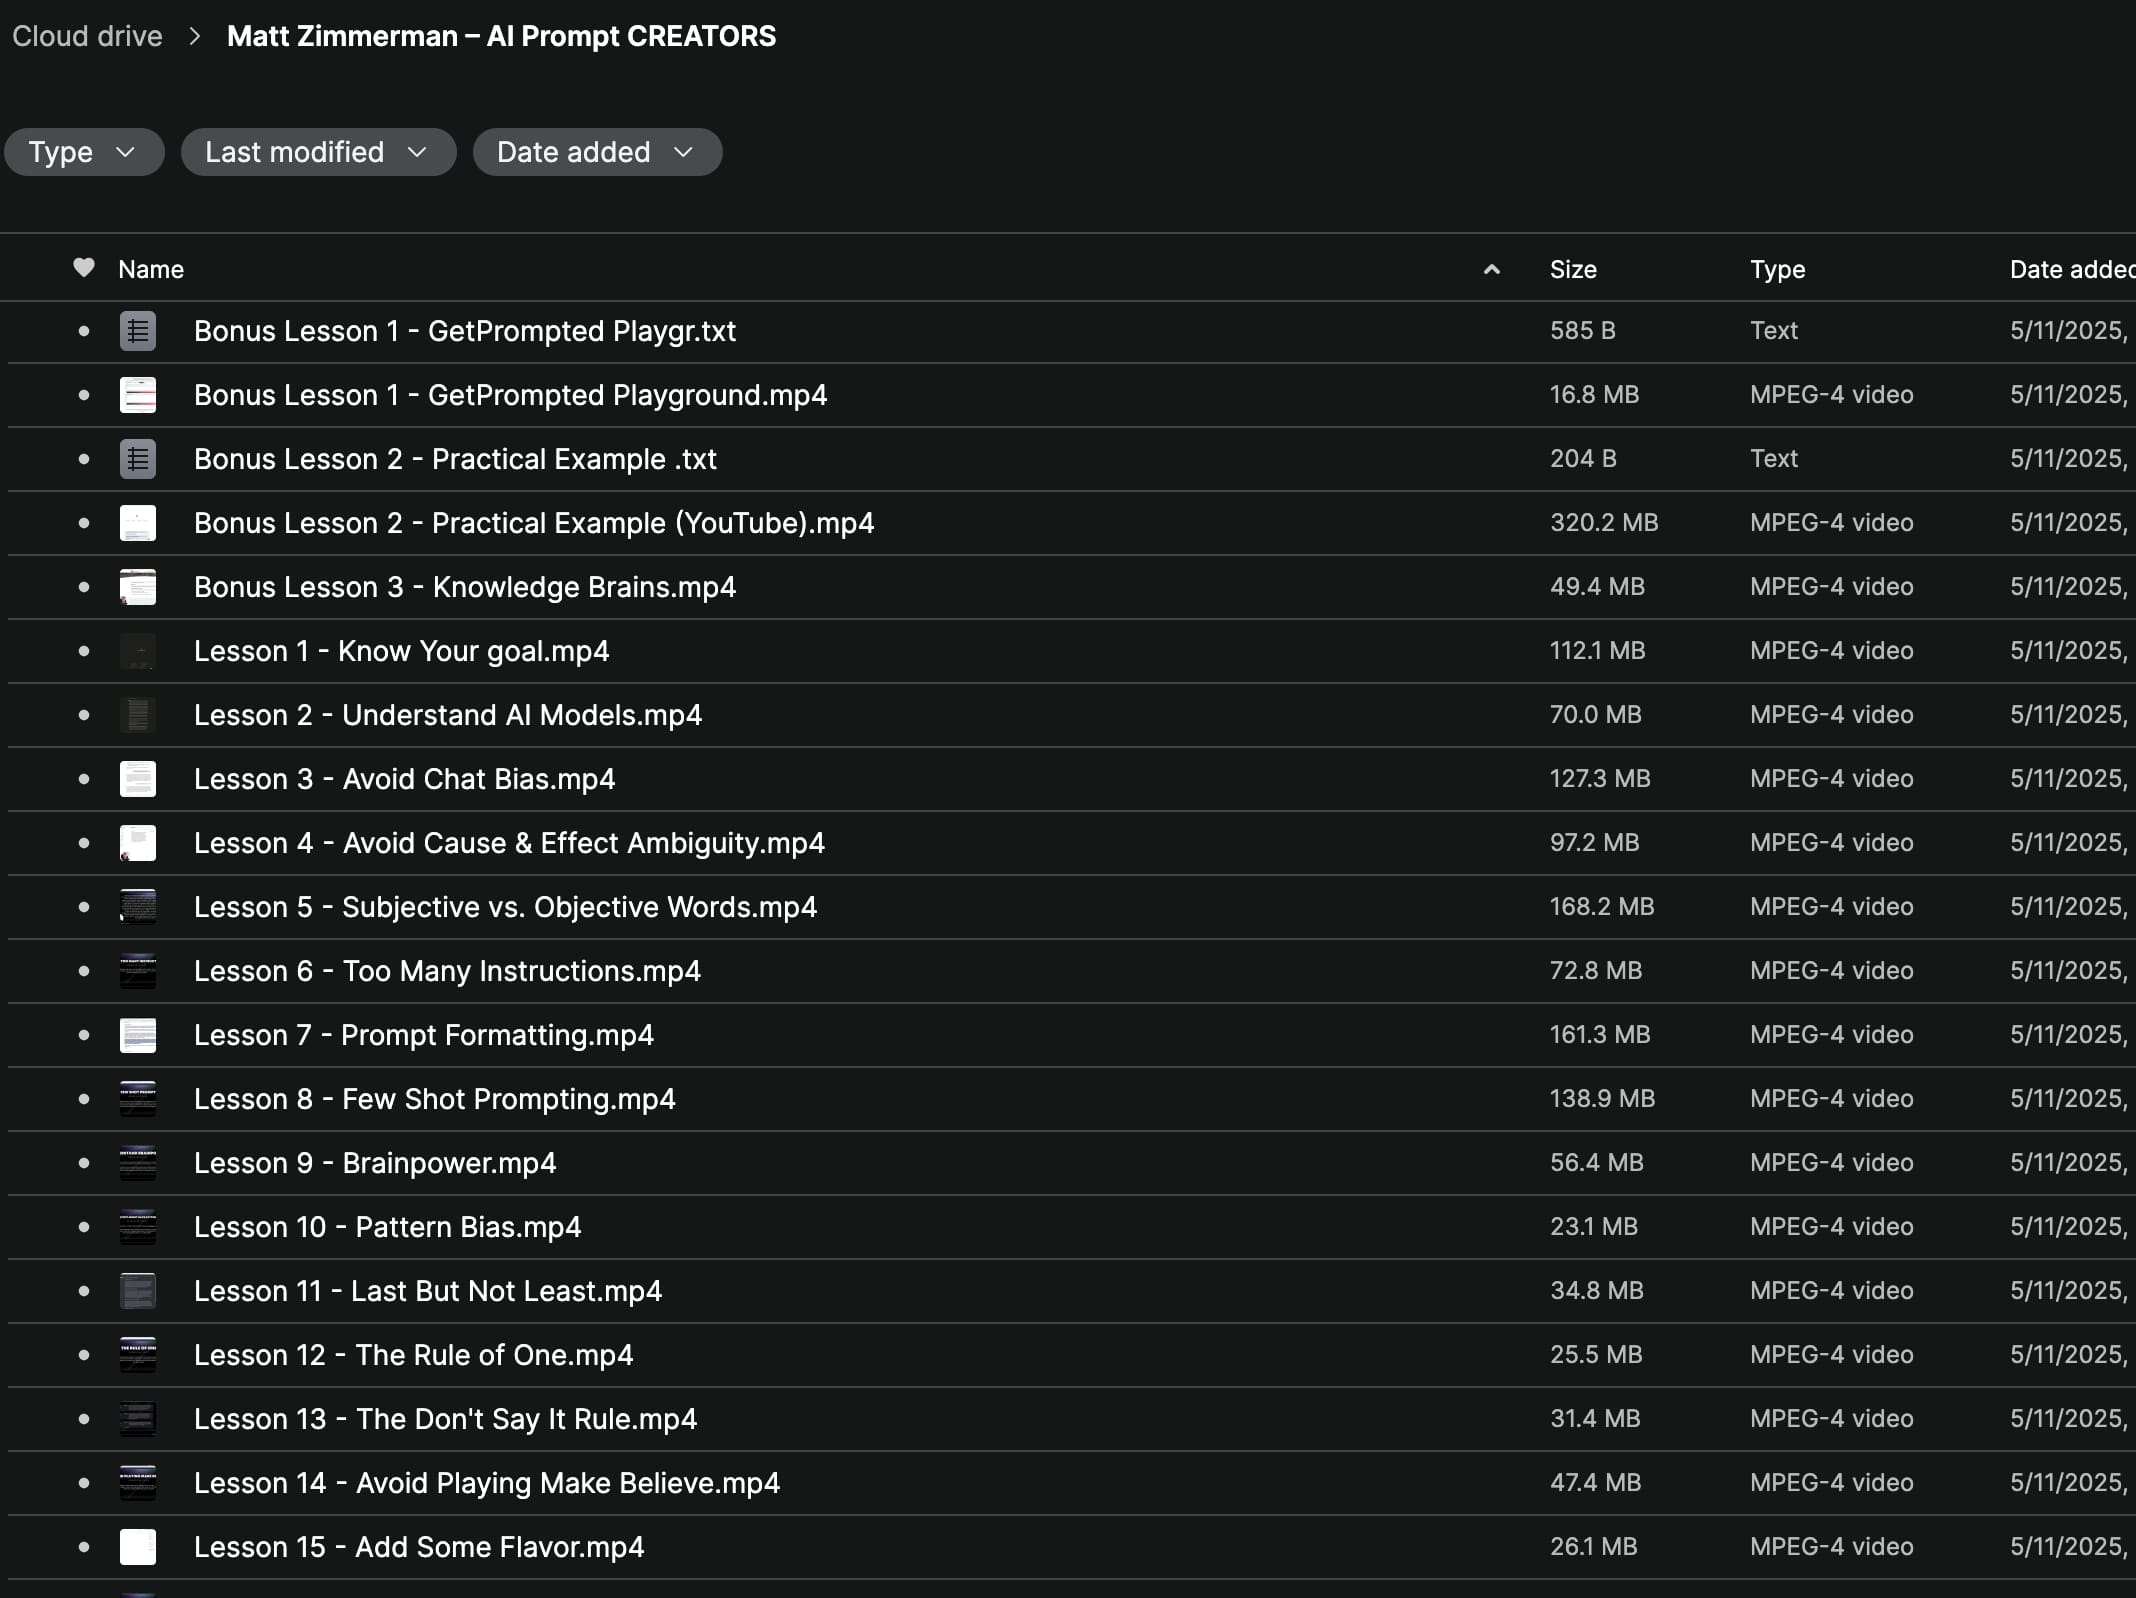Click video thumbnail for Lesson 15 Add Some Flavor
Image resolution: width=2136 pixels, height=1598 pixels.
click(138, 1547)
